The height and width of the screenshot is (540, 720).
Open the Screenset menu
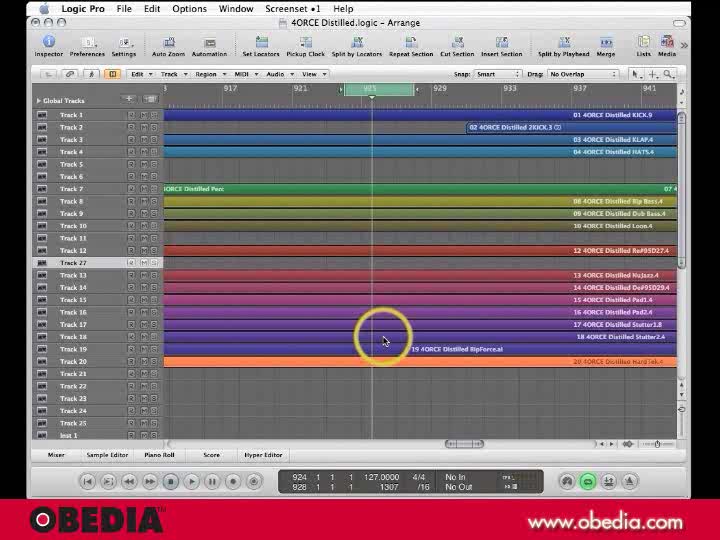point(292,9)
